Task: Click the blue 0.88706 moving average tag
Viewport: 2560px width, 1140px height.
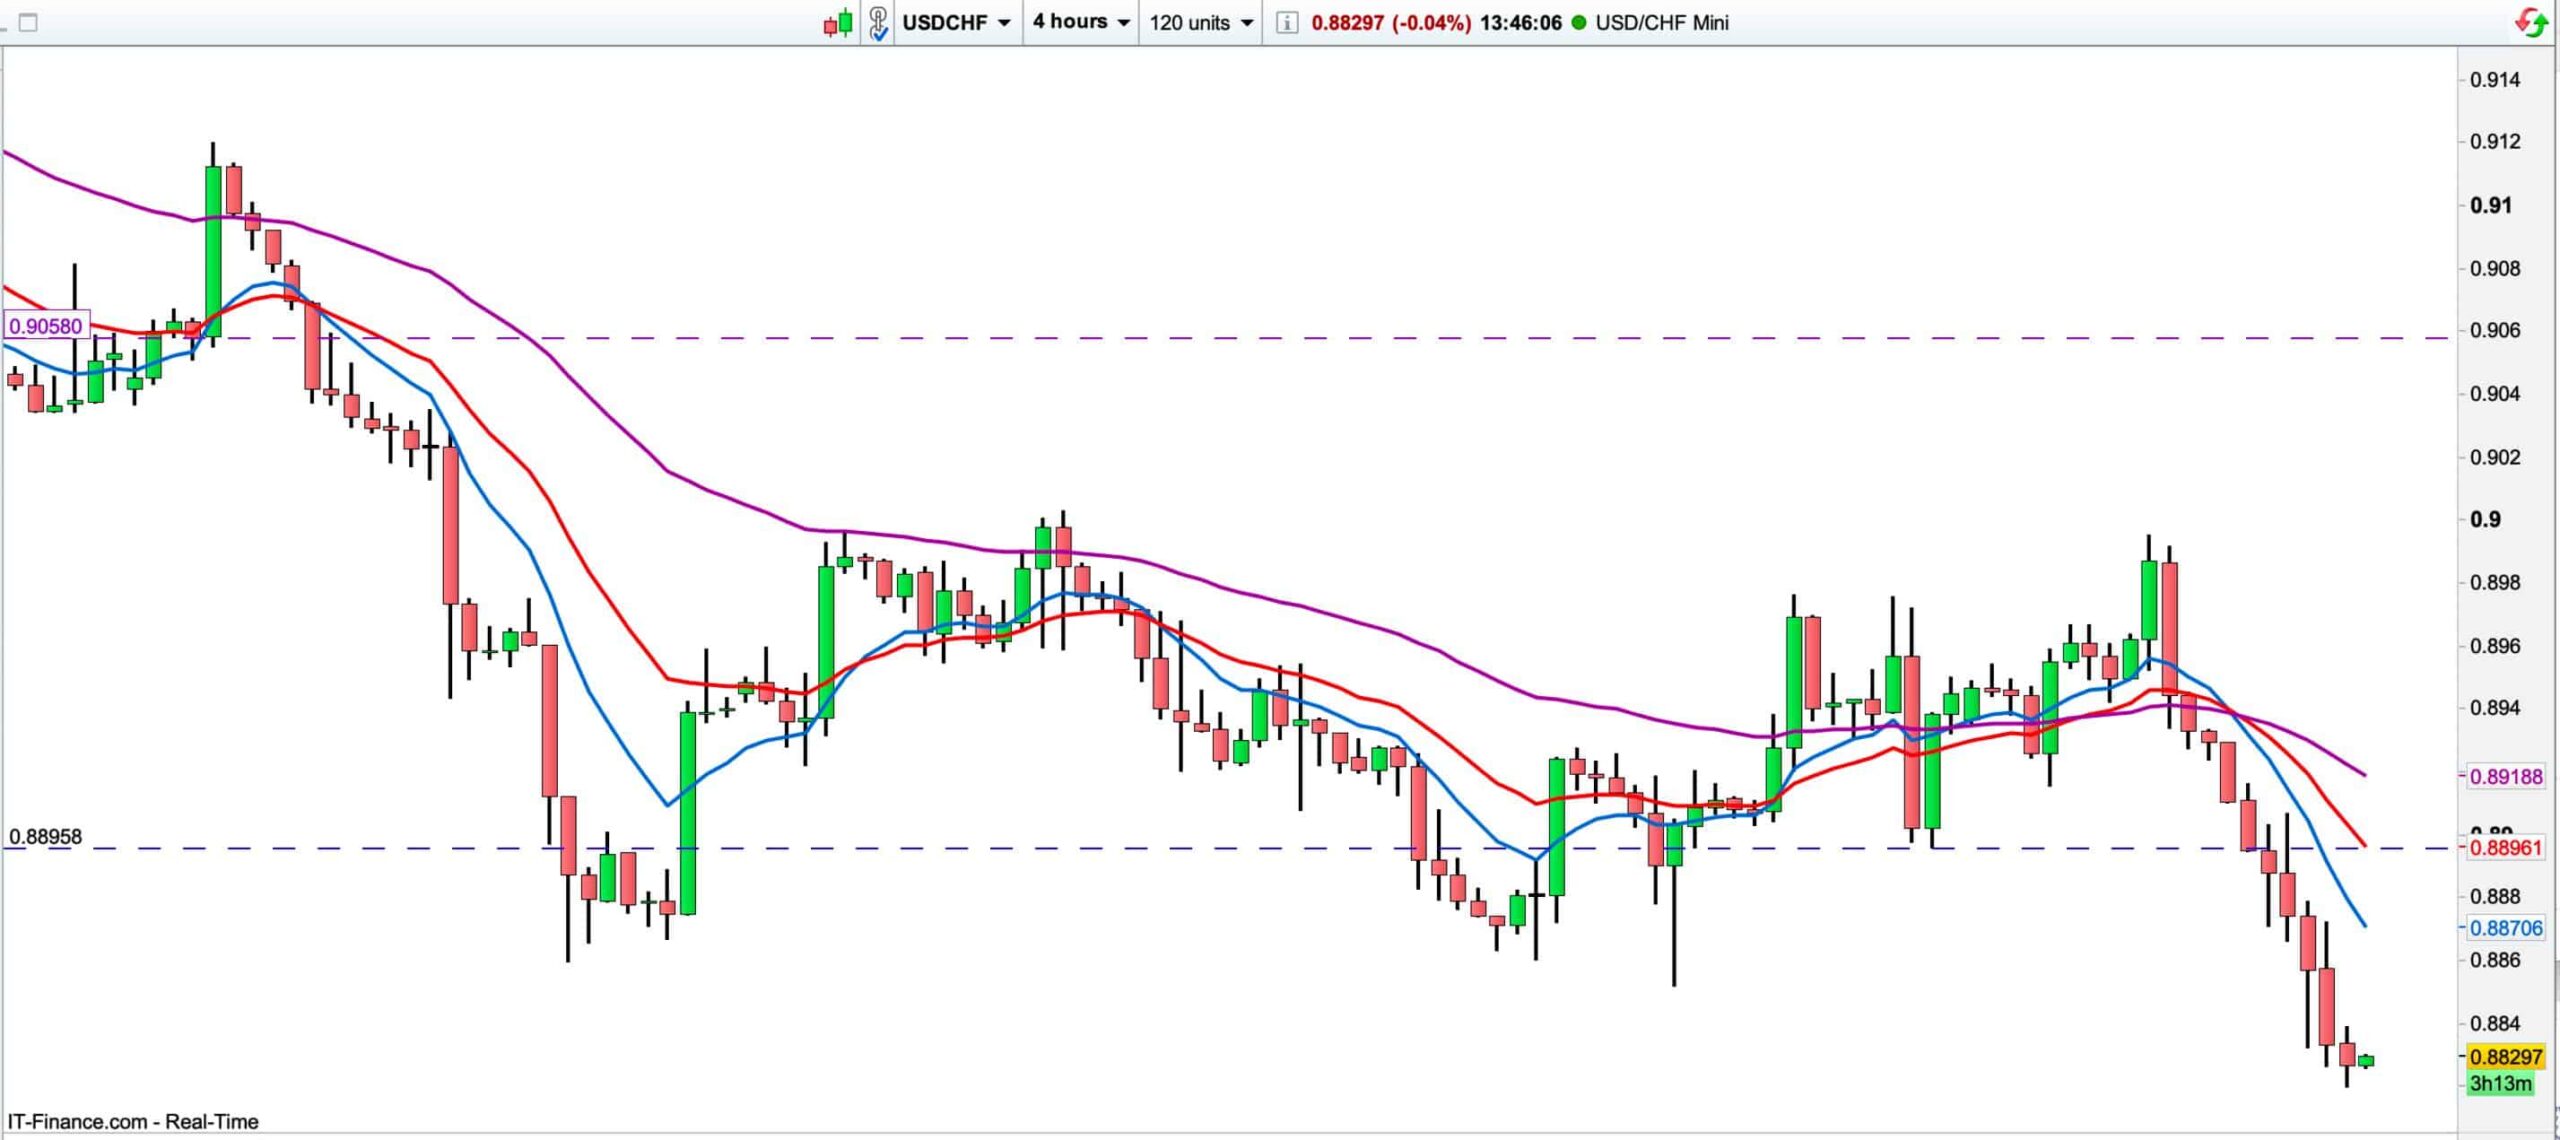Action: coord(2505,928)
